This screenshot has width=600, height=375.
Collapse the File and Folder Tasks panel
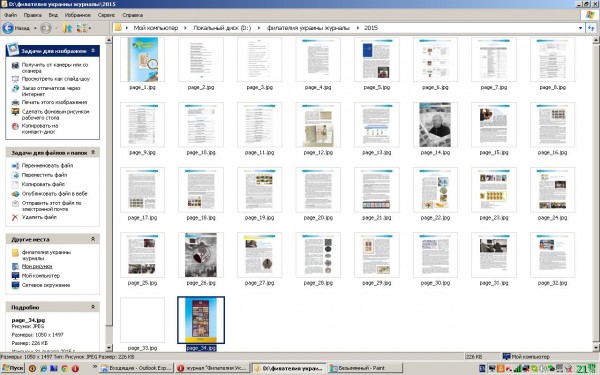pyautogui.click(x=93, y=152)
